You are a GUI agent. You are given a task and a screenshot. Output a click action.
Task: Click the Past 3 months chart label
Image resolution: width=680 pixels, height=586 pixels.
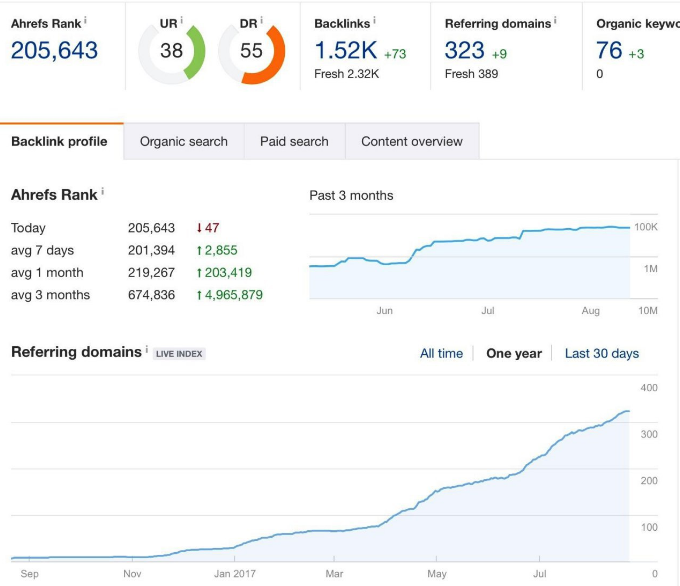351,196
